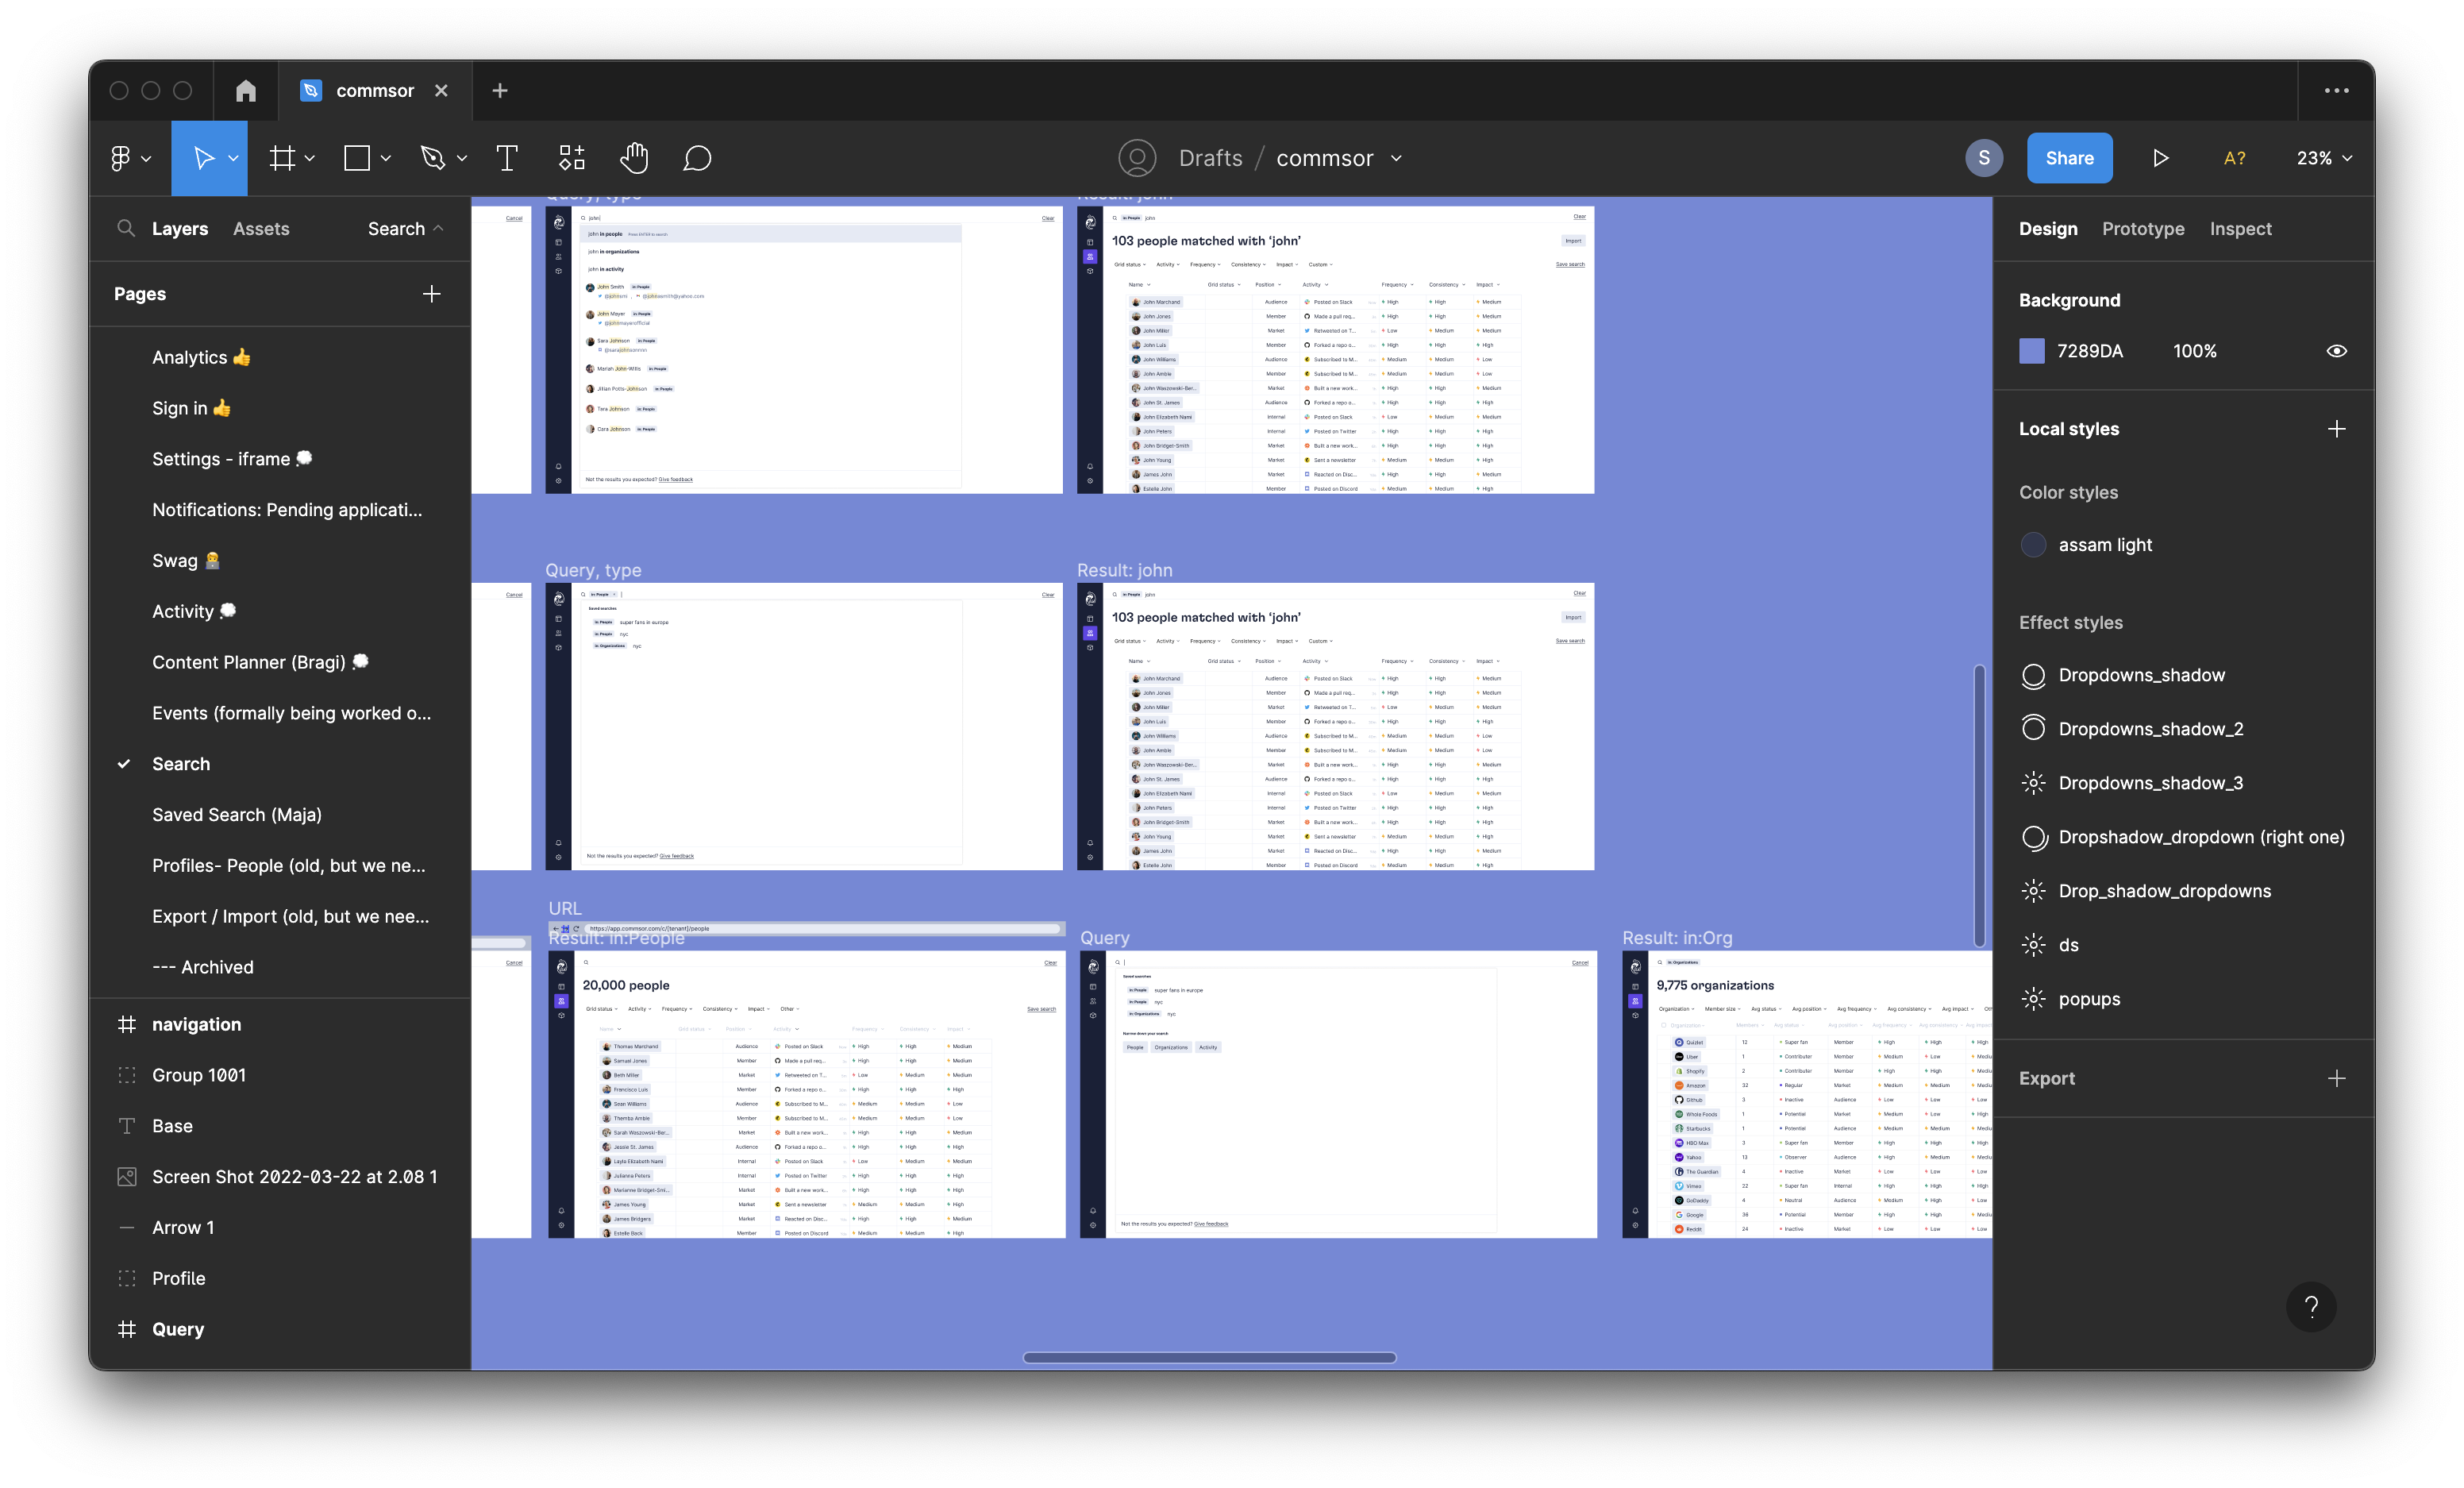This screenshot has width=2464, height=1488.
Task: Close the commsor tab
Action: pyautogui.click(x=441, y=91)
